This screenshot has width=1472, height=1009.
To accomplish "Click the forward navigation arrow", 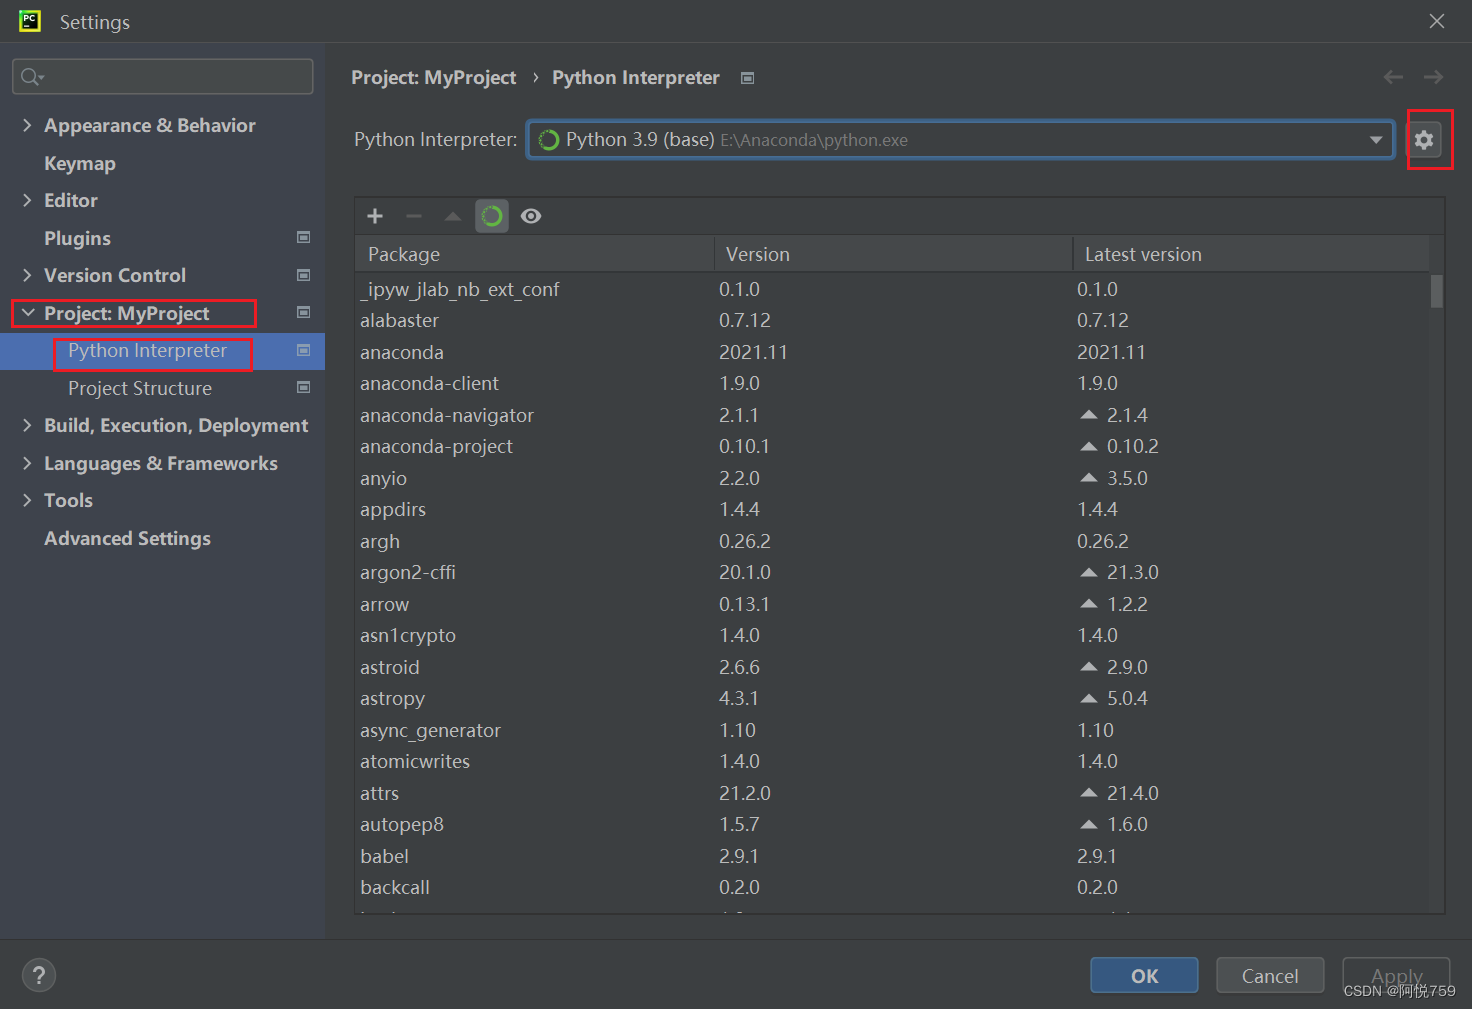I will pyautogui.click(x=1433, y=77).
